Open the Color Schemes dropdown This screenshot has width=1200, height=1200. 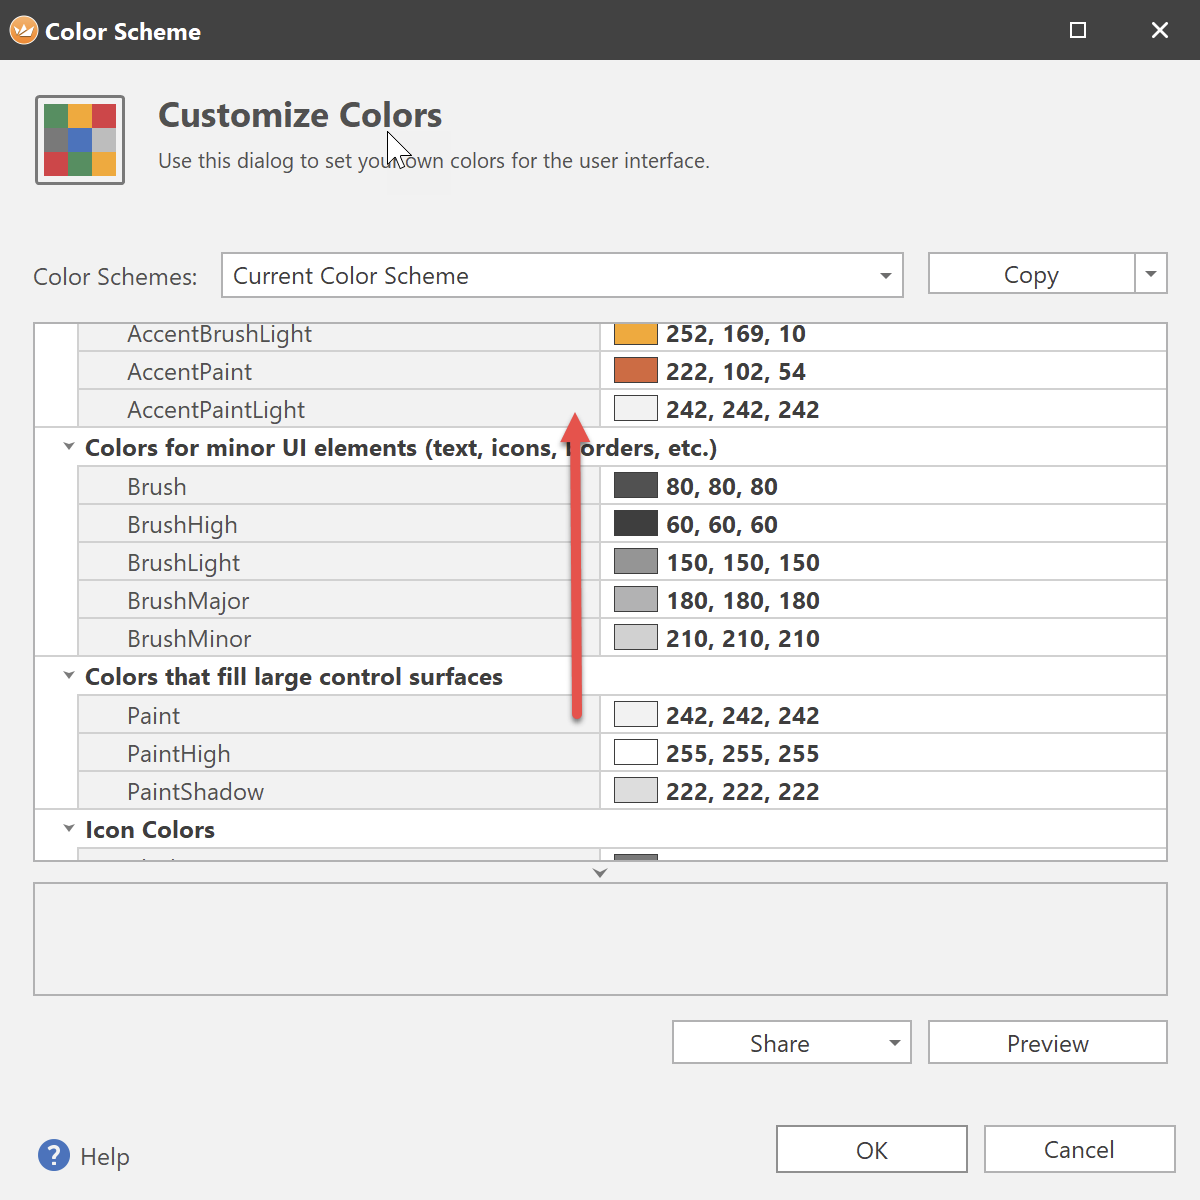pyautogui.click(x=885, y=276)
